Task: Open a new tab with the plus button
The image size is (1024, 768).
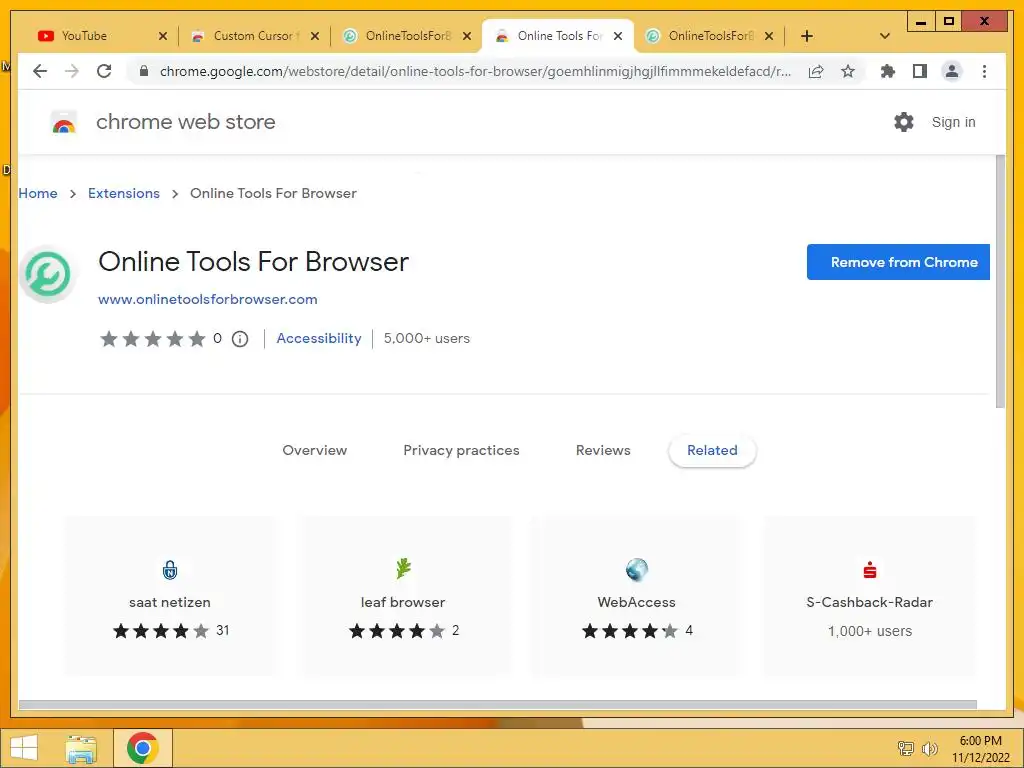Action: [x=807, y=36]
